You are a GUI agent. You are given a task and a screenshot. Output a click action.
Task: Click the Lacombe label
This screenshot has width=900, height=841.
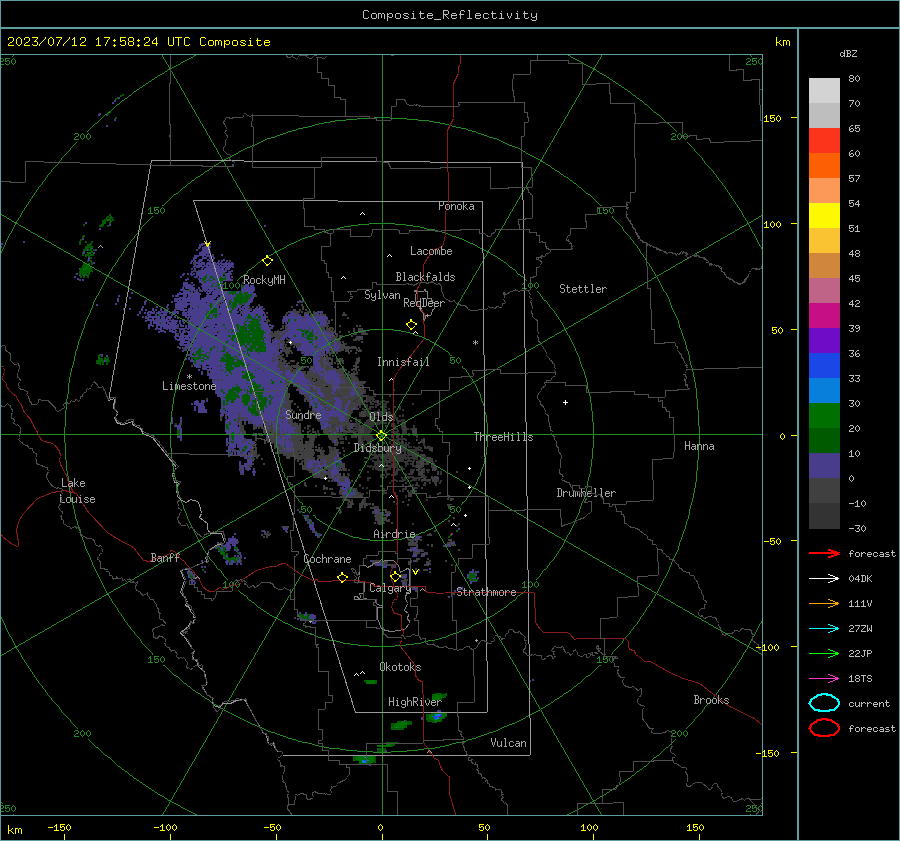pyautogui.click(x=431, y=251)
